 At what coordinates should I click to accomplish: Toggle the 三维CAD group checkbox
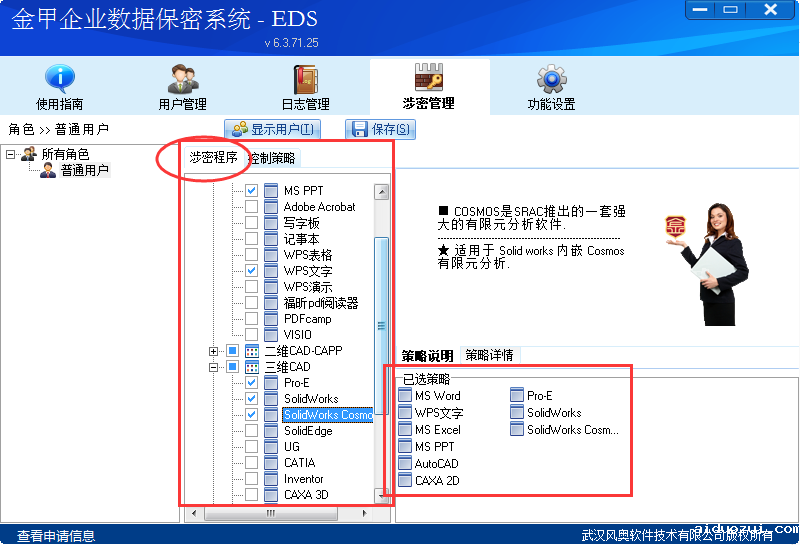(x=232, y=366)
